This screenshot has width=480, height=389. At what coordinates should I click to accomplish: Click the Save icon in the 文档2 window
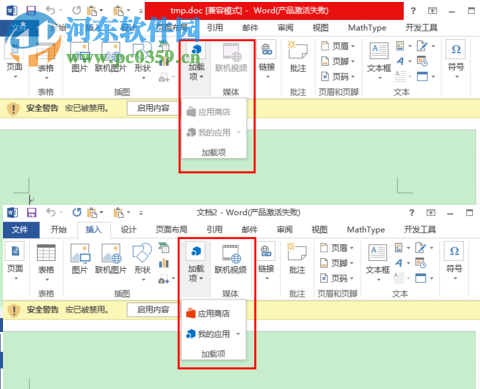31,212
